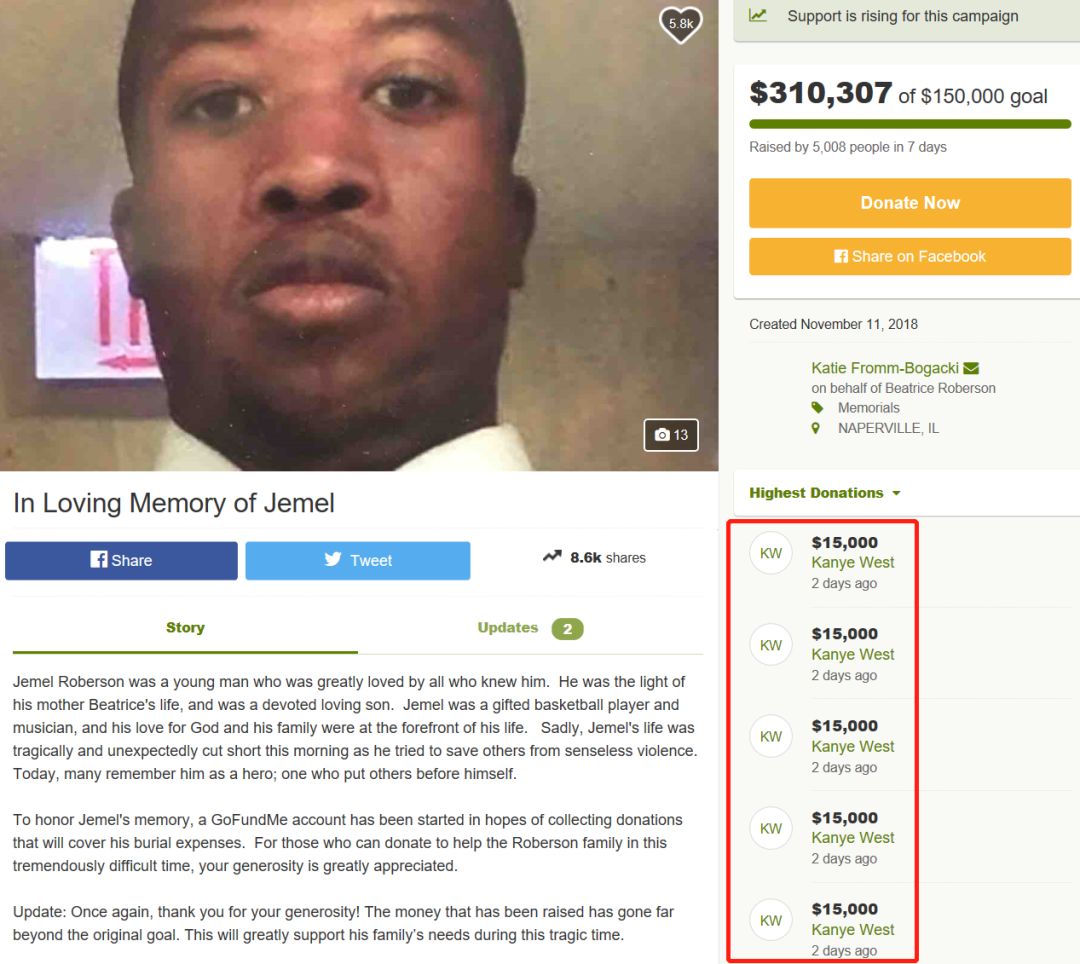Click the blue Facebook Share button
The image size is (1080, 964).
121,560
